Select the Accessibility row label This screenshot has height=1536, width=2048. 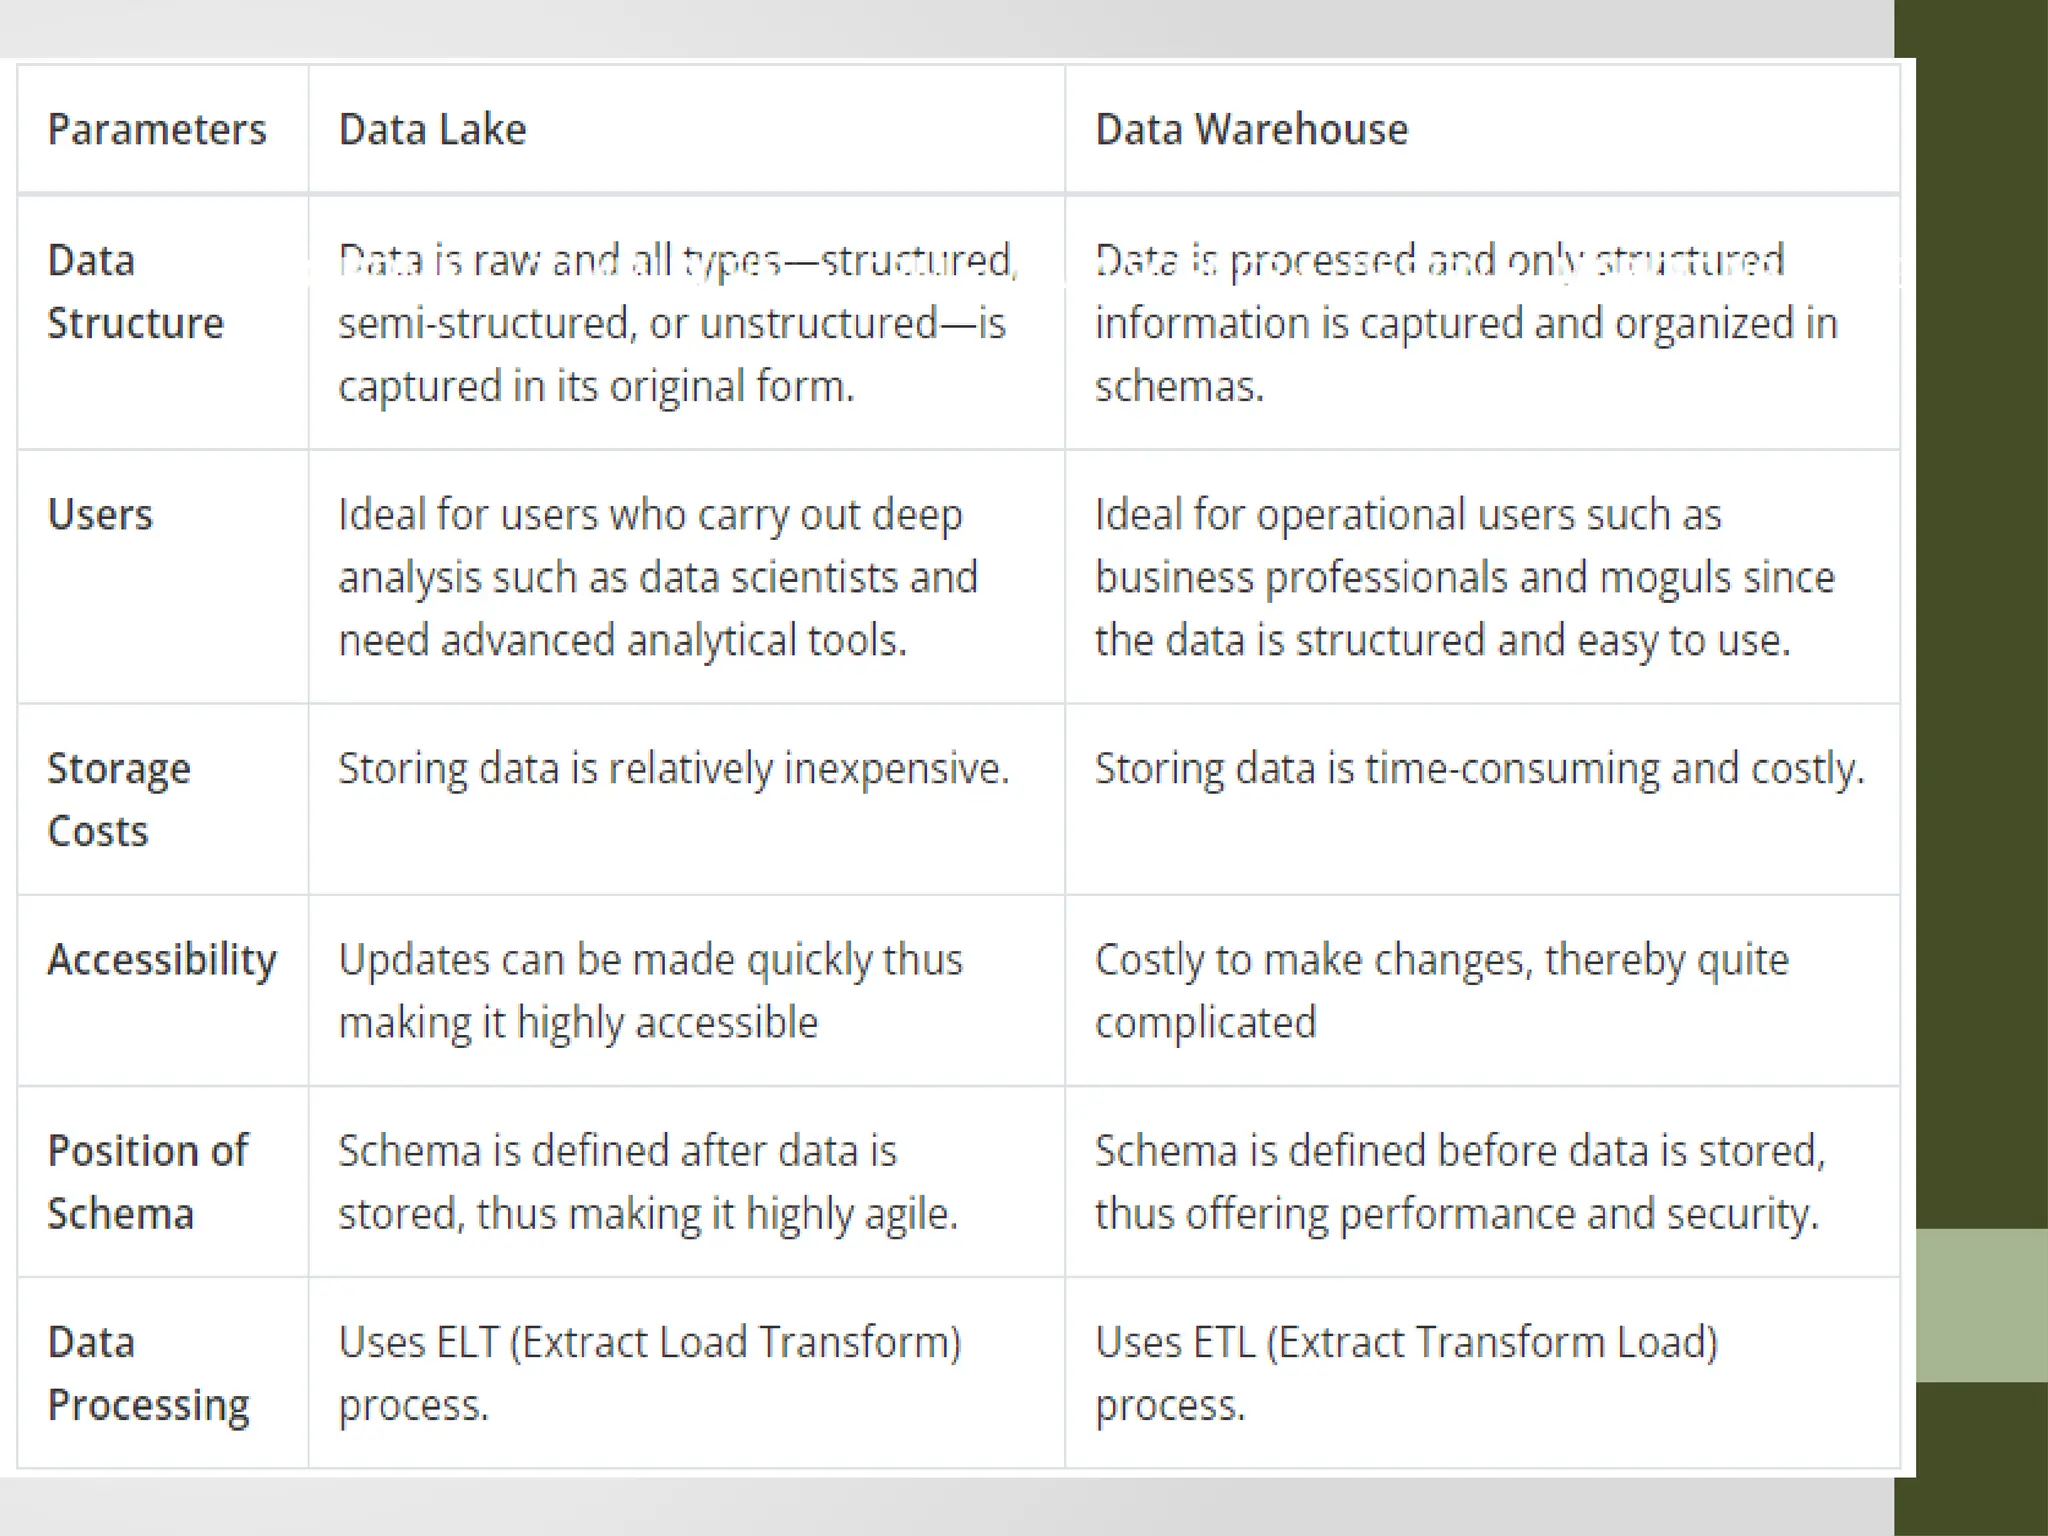tap(161, 960)
